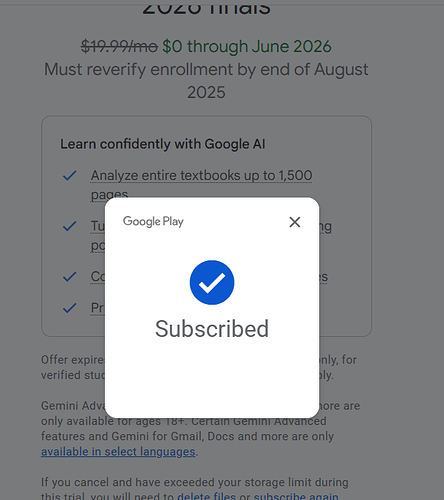Click the Google Play logo in dialog
This screenshot has width=444, height=500.
(153, 222)
